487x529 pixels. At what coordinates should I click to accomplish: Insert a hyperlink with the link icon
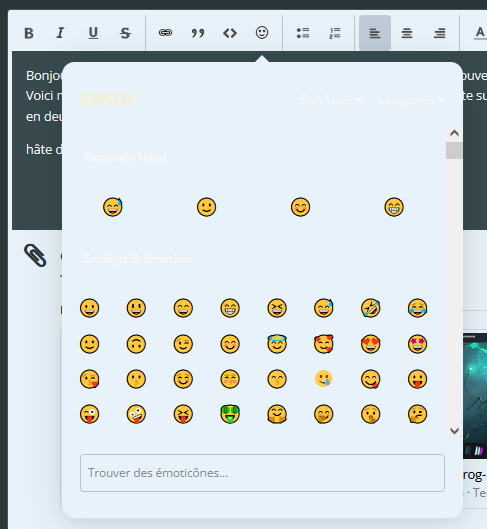165,33
